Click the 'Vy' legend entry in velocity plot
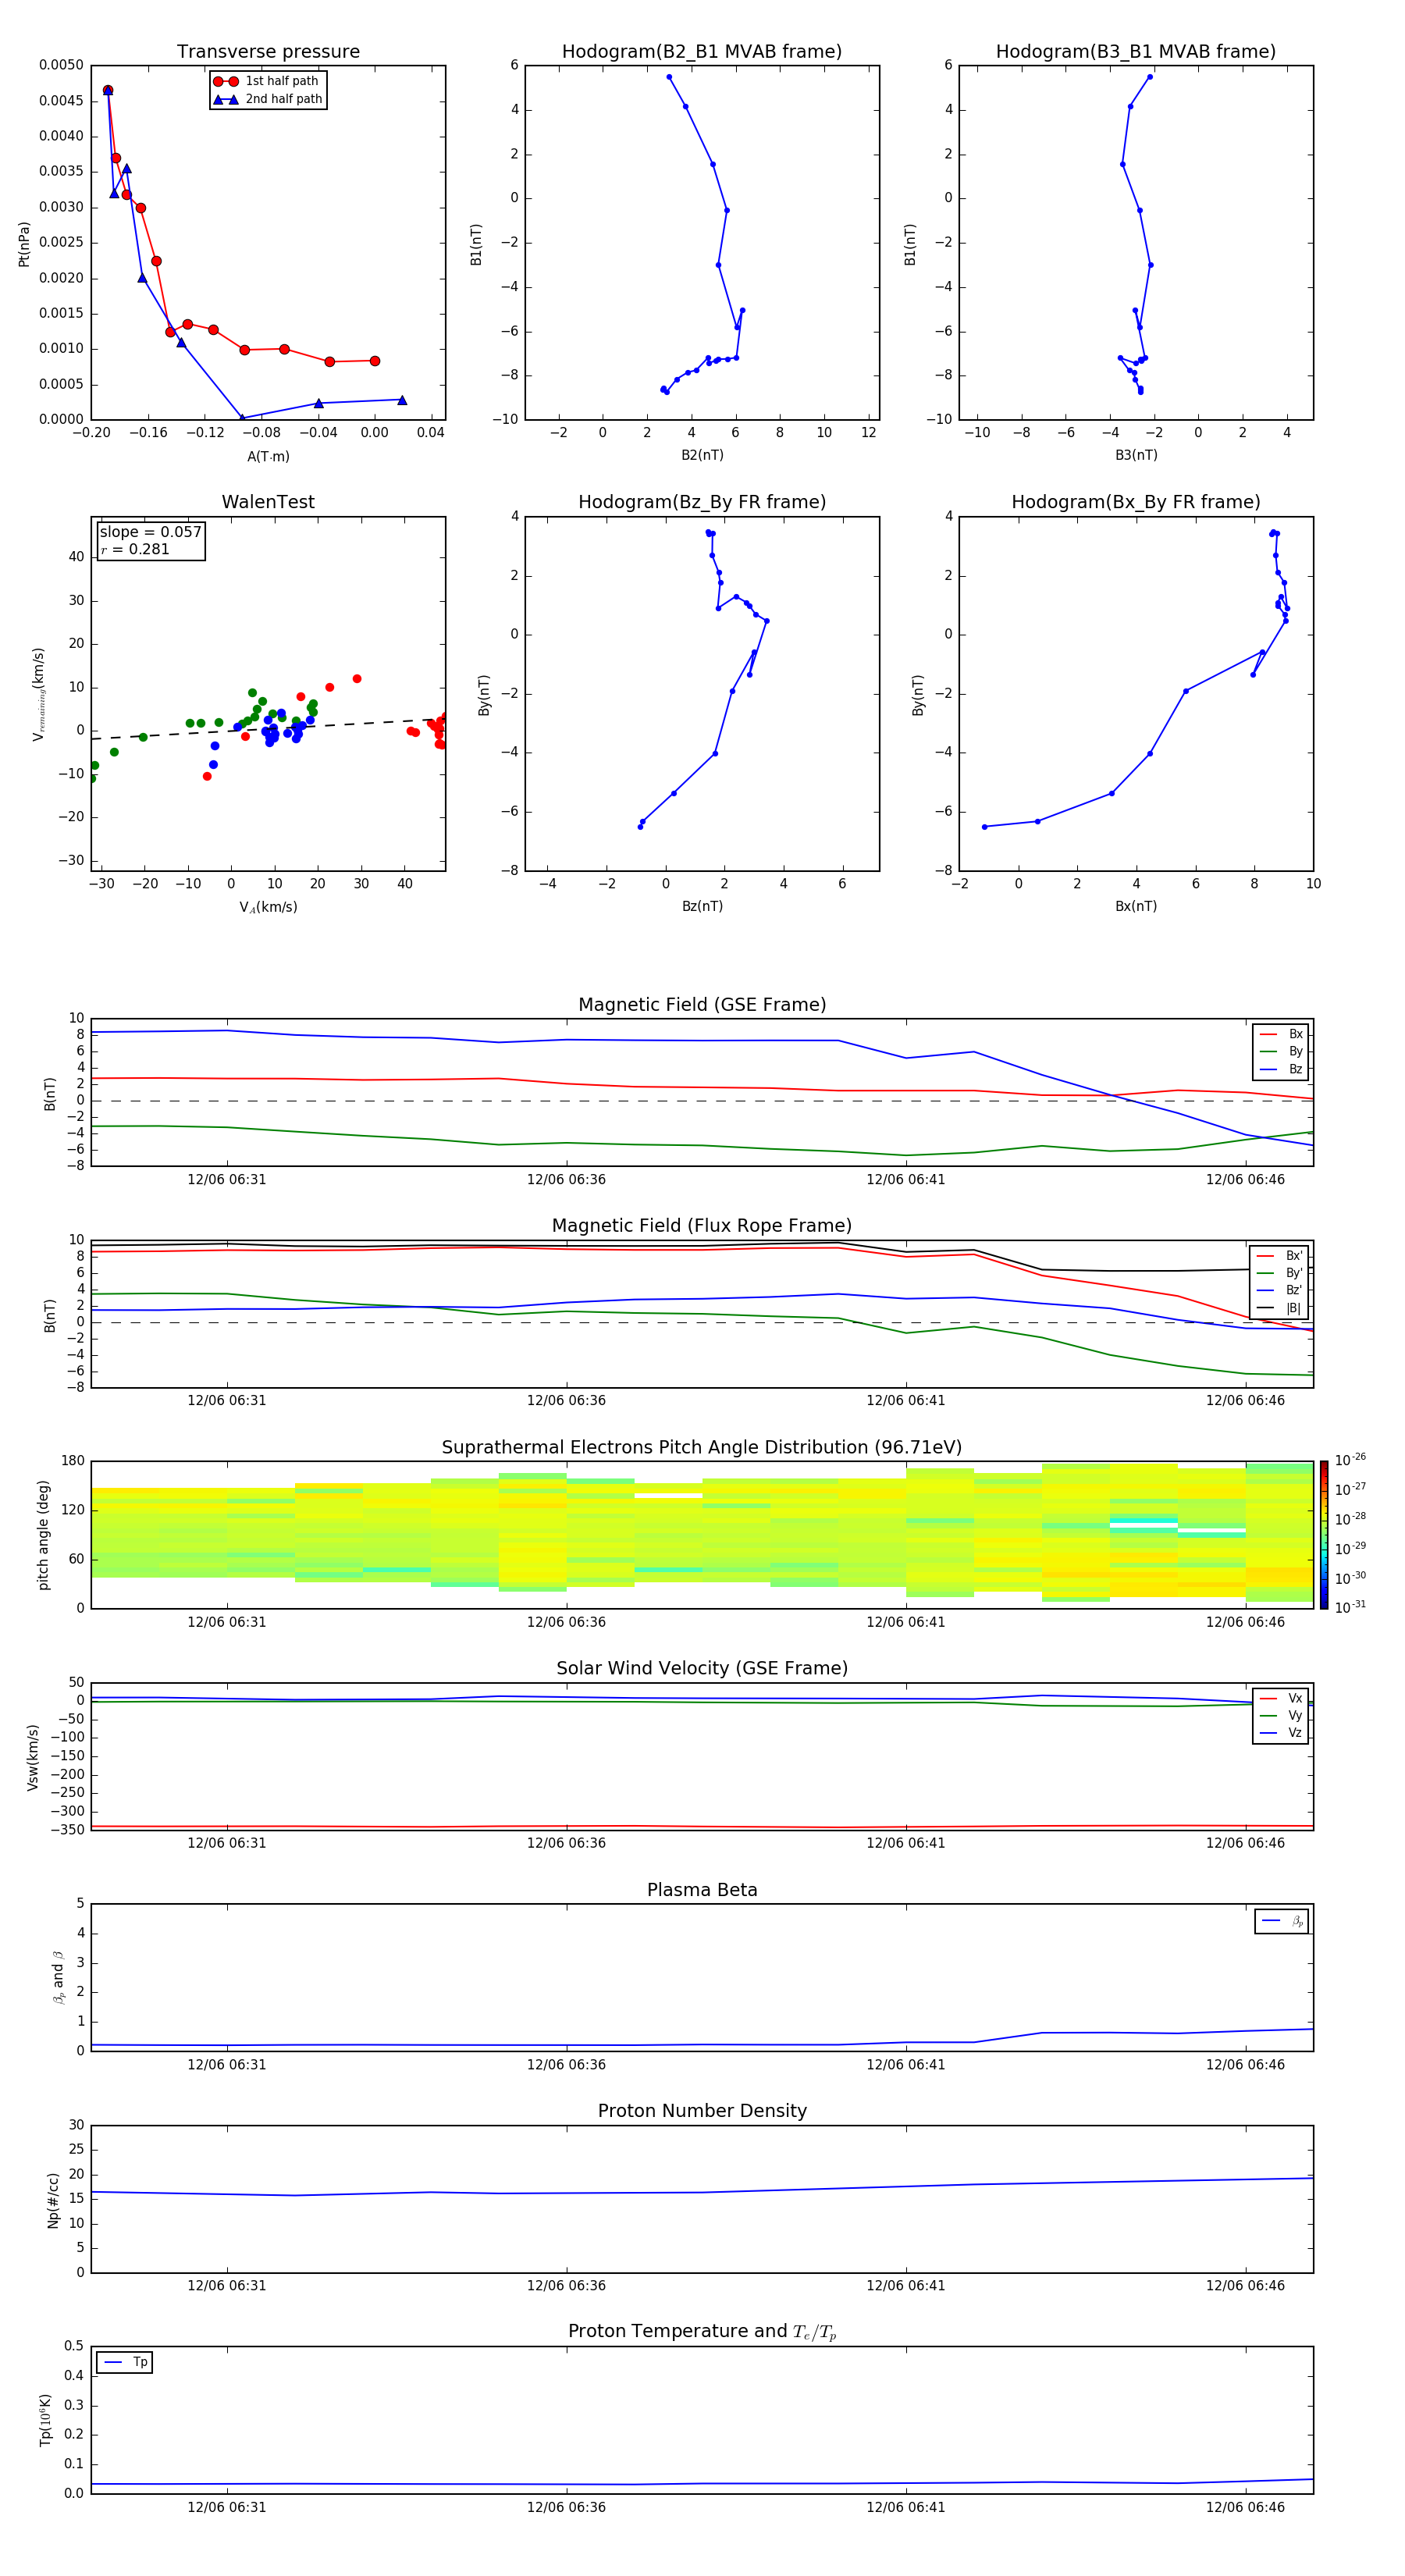Viewport: 1405px width, 2576px height. [x=1281, y=1715]
